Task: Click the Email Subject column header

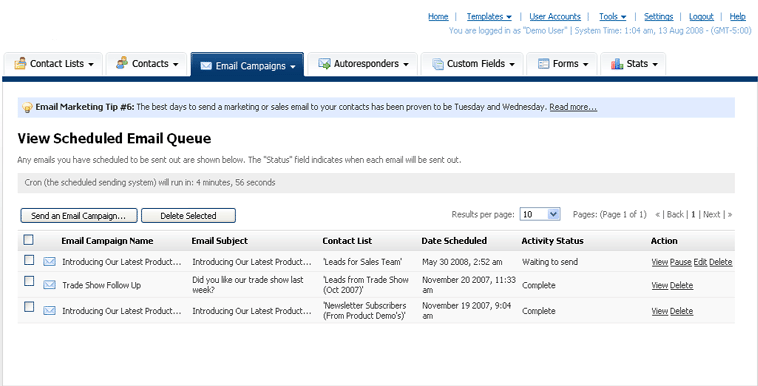Action: click(219, 241)
